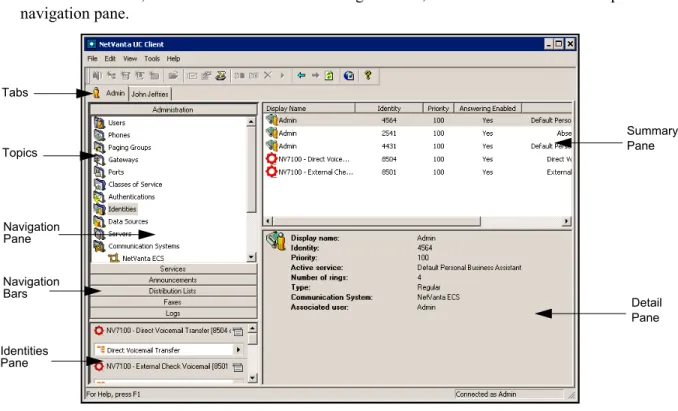Expand the Announcements navigation bar
The width and height of the screenshot is (678, 411).
click(173, 280)
